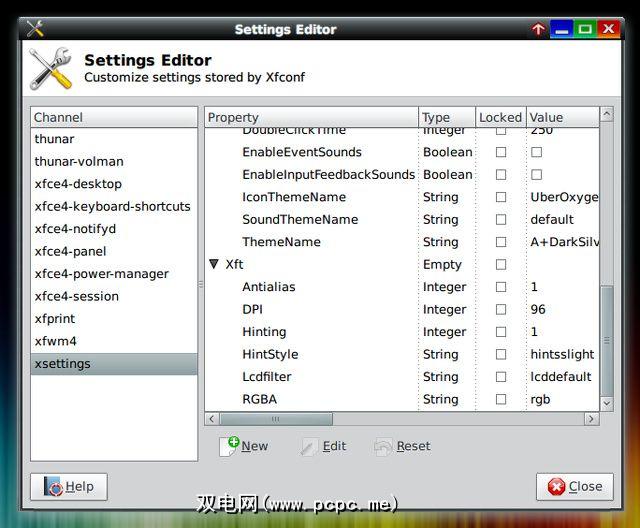This screenshot has width=640, height=528.
Task: Open the xfce4-panel channel
Action: 70,251
